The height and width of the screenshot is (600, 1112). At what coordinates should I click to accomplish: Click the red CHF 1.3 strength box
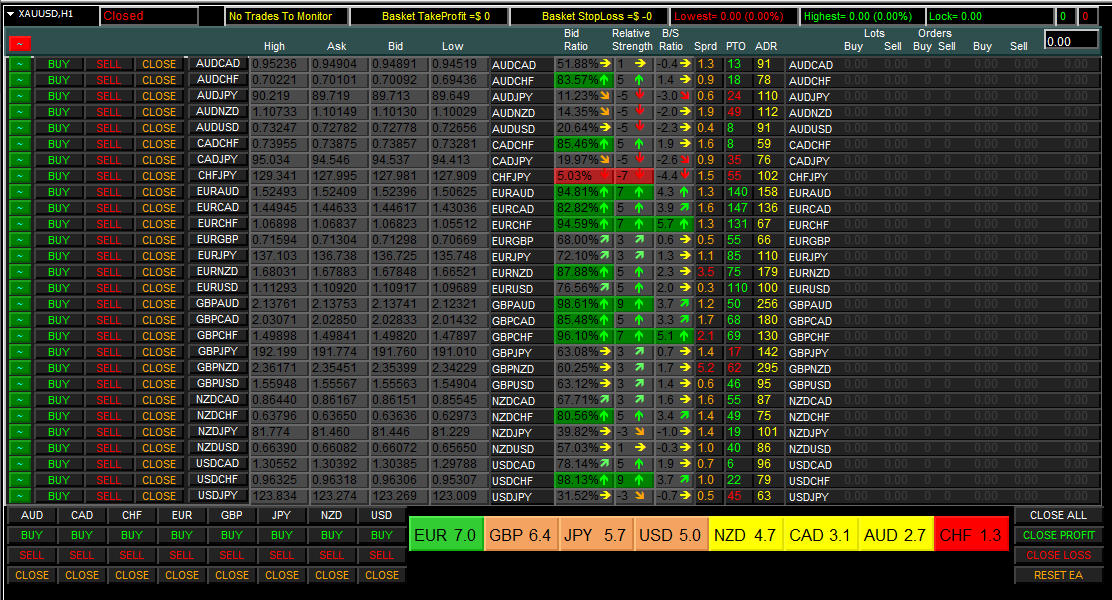coord(970,535)
